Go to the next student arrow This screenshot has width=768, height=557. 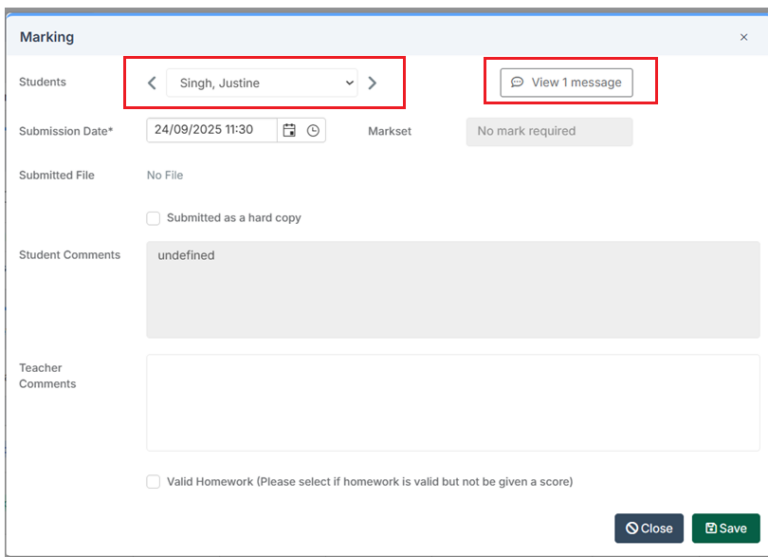[372, 83]
